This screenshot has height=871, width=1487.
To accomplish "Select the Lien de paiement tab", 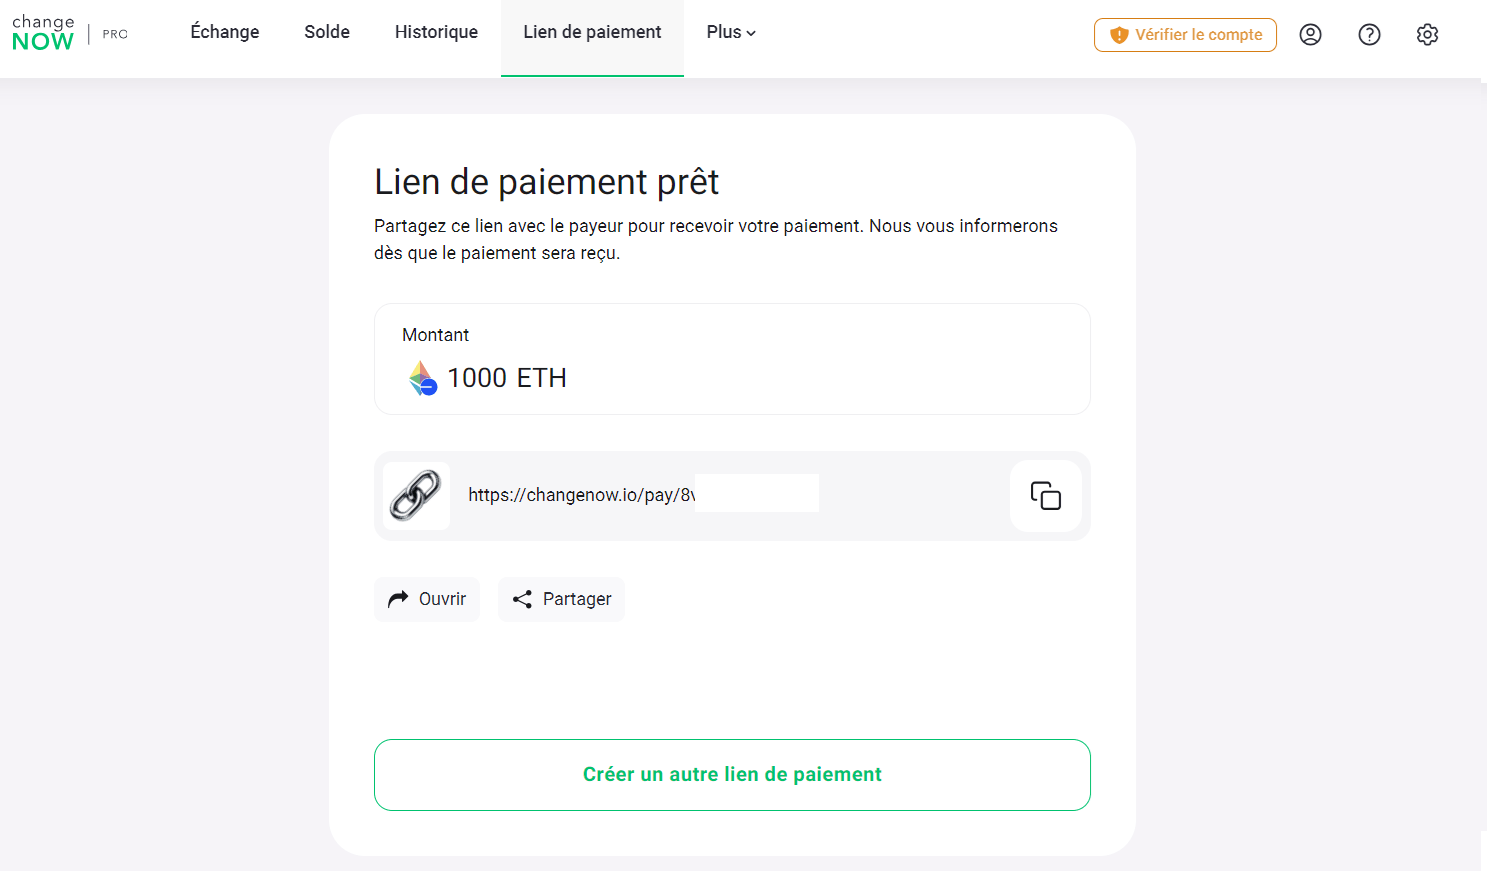I will click(592, 31).
